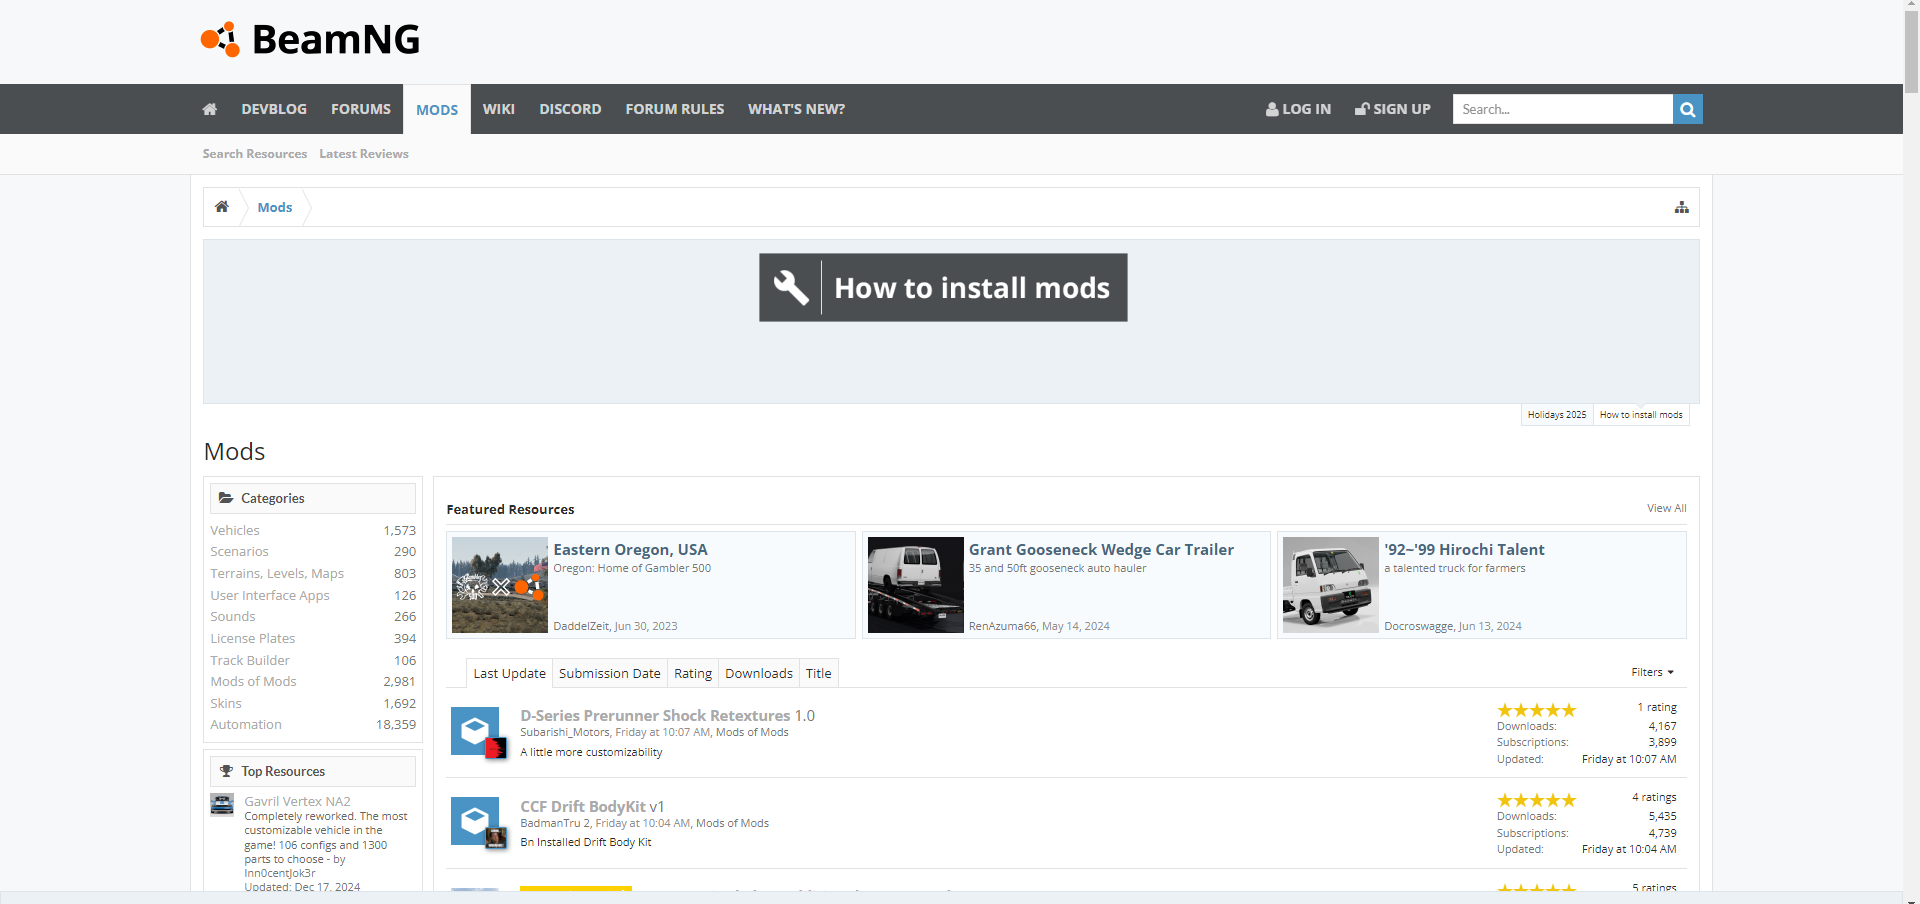Open Track Builder category

coord(250,660)
